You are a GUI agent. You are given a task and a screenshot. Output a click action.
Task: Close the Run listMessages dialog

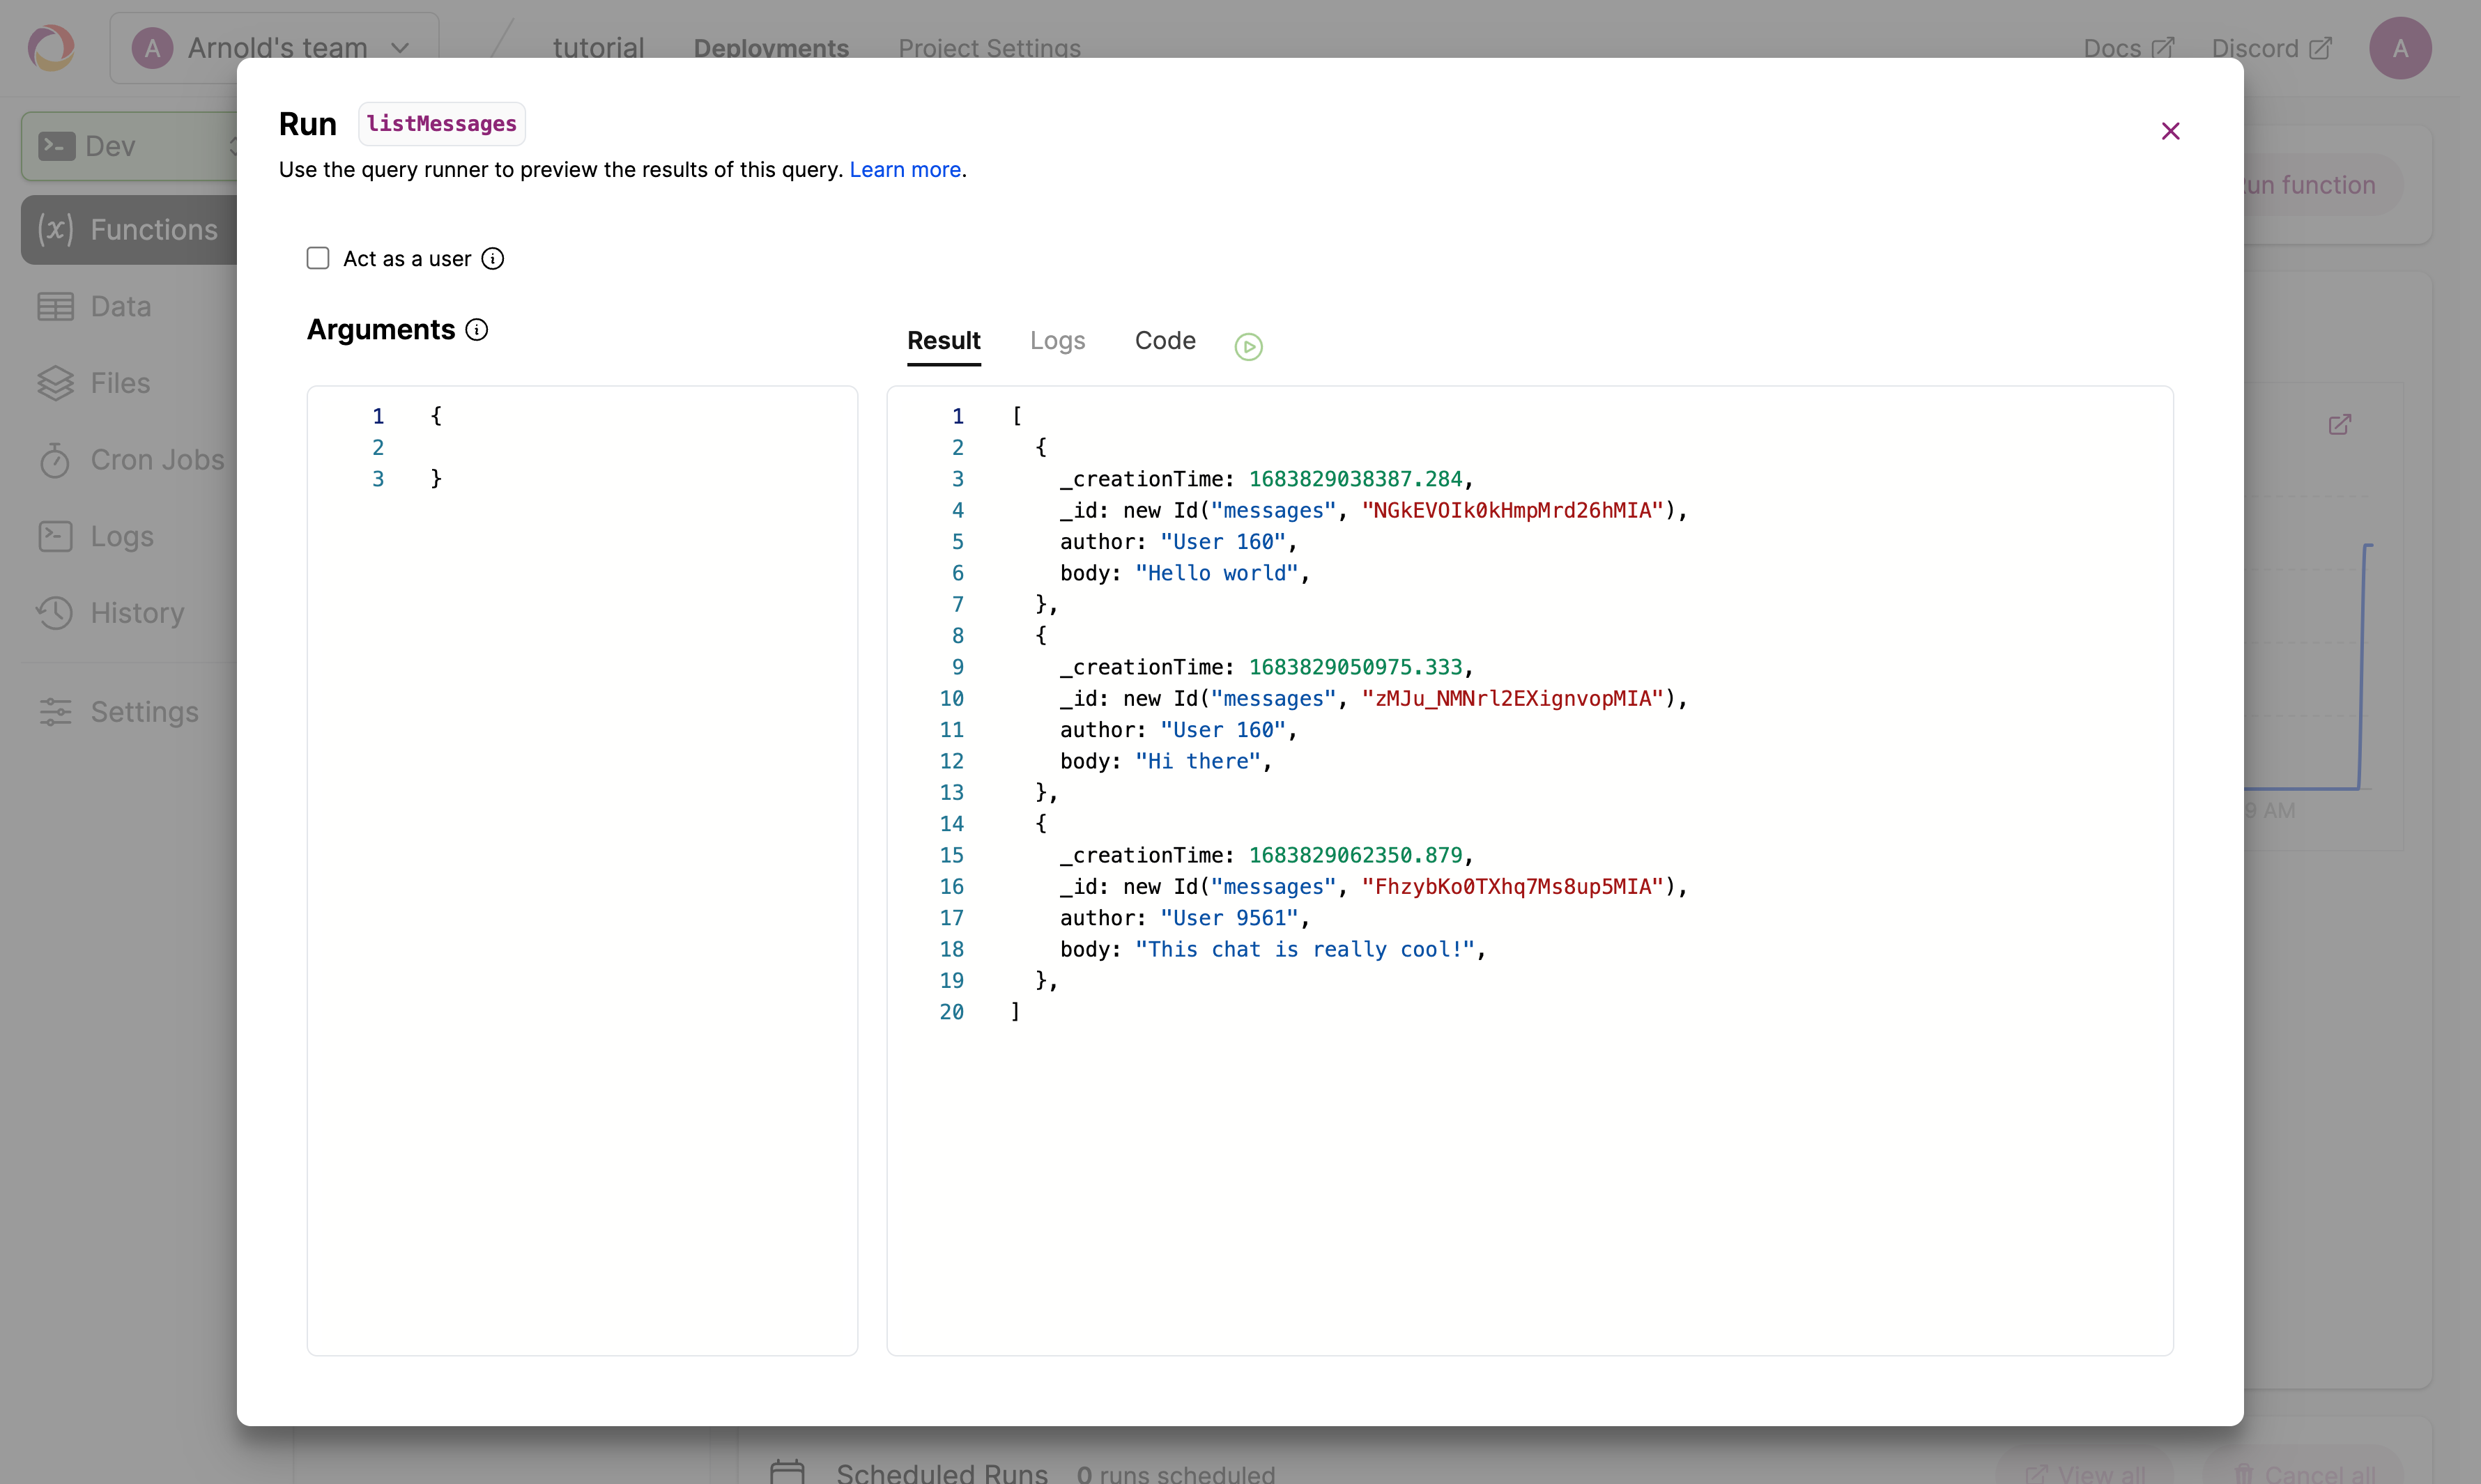pyautogui.click(x=2170, y=131)
